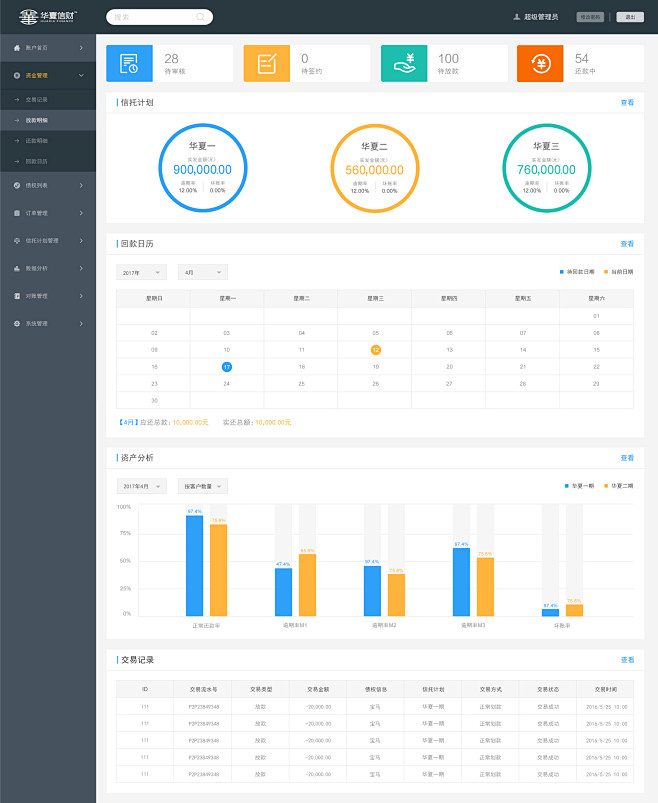
Task: Expand the 信托计划管理 sidebar chevron
Action: [x=81, y=241]
